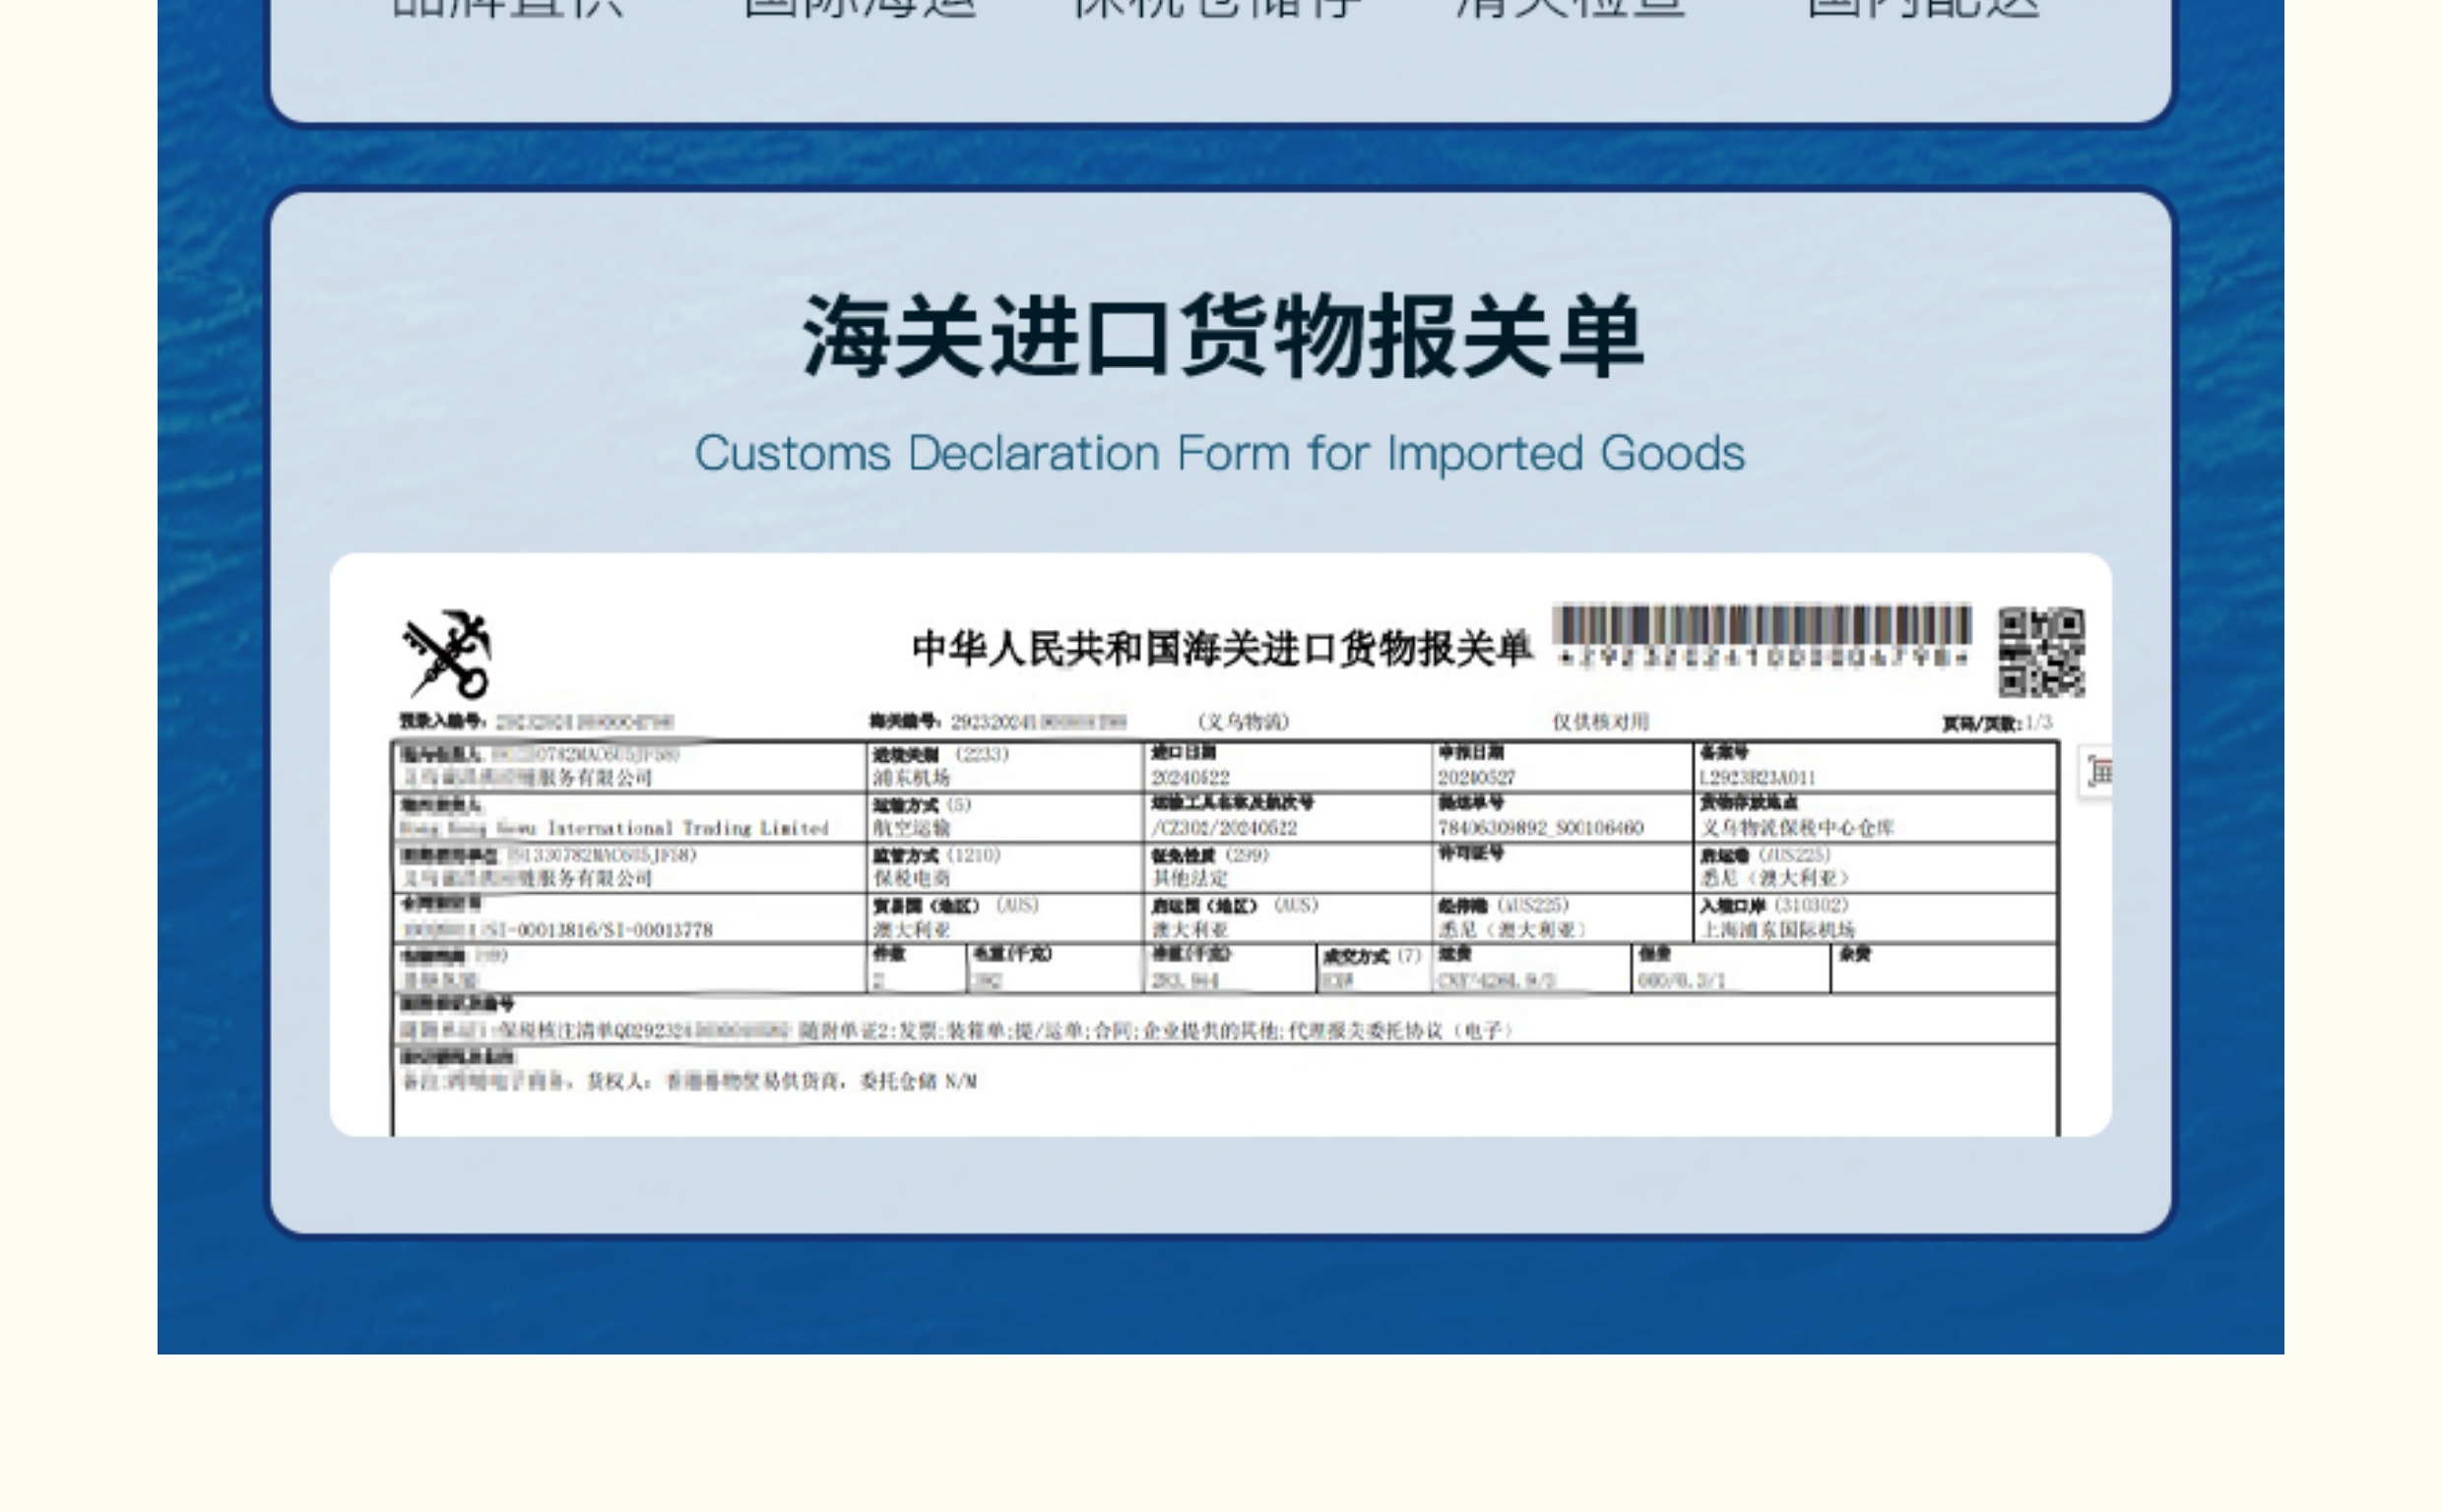Click the 浦东机场 entry customs cell
Viewport: 2442px width, 1512px height.
pyautogui.click(x=911, y=777)
